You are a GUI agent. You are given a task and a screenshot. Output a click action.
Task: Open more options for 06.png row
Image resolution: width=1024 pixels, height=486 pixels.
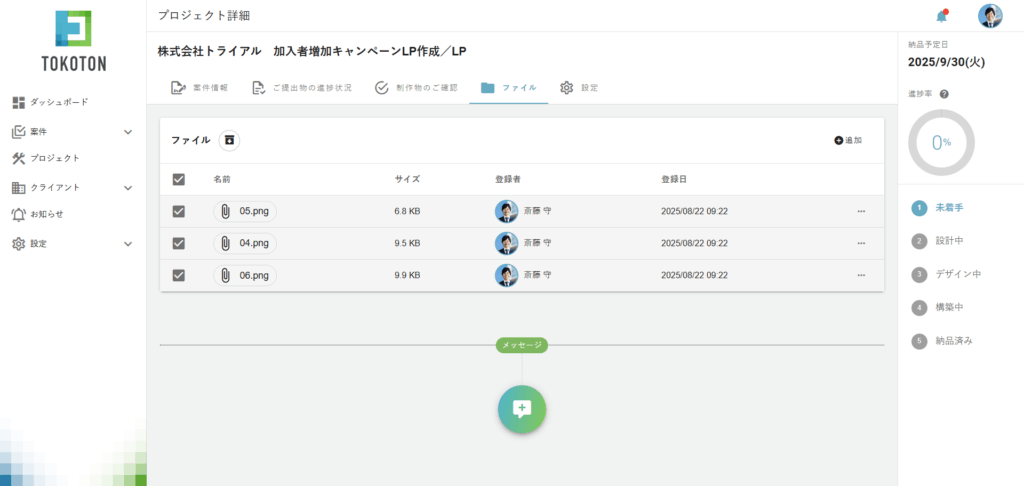click(861, 275)
